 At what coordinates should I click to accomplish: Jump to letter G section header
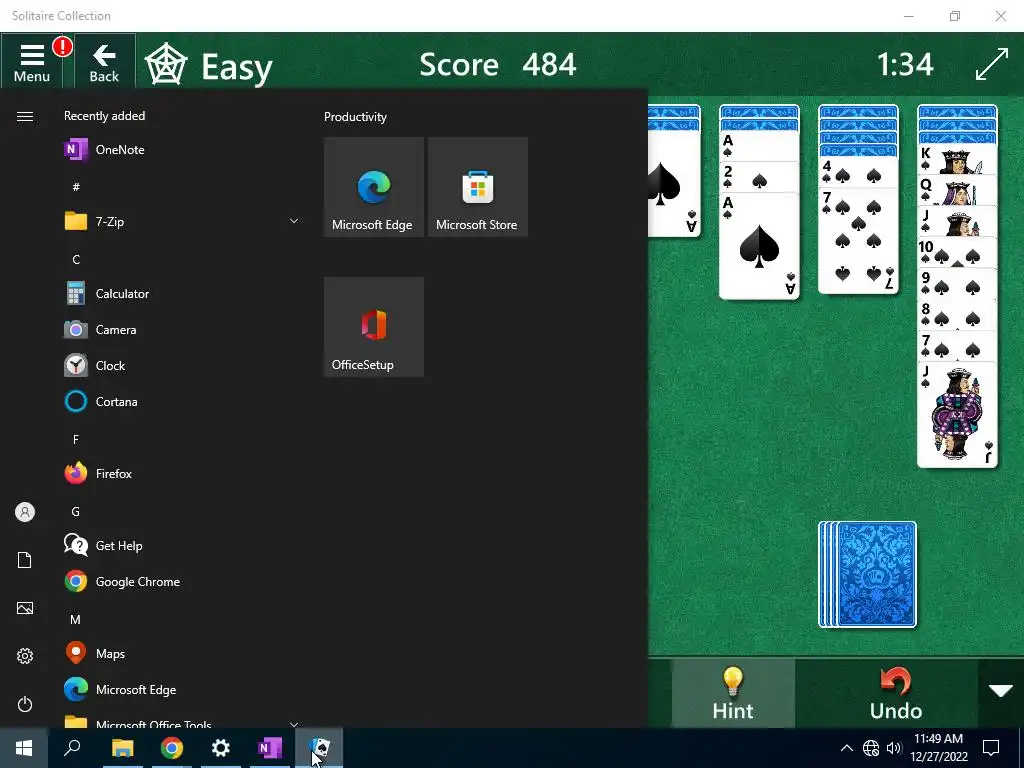76,511
